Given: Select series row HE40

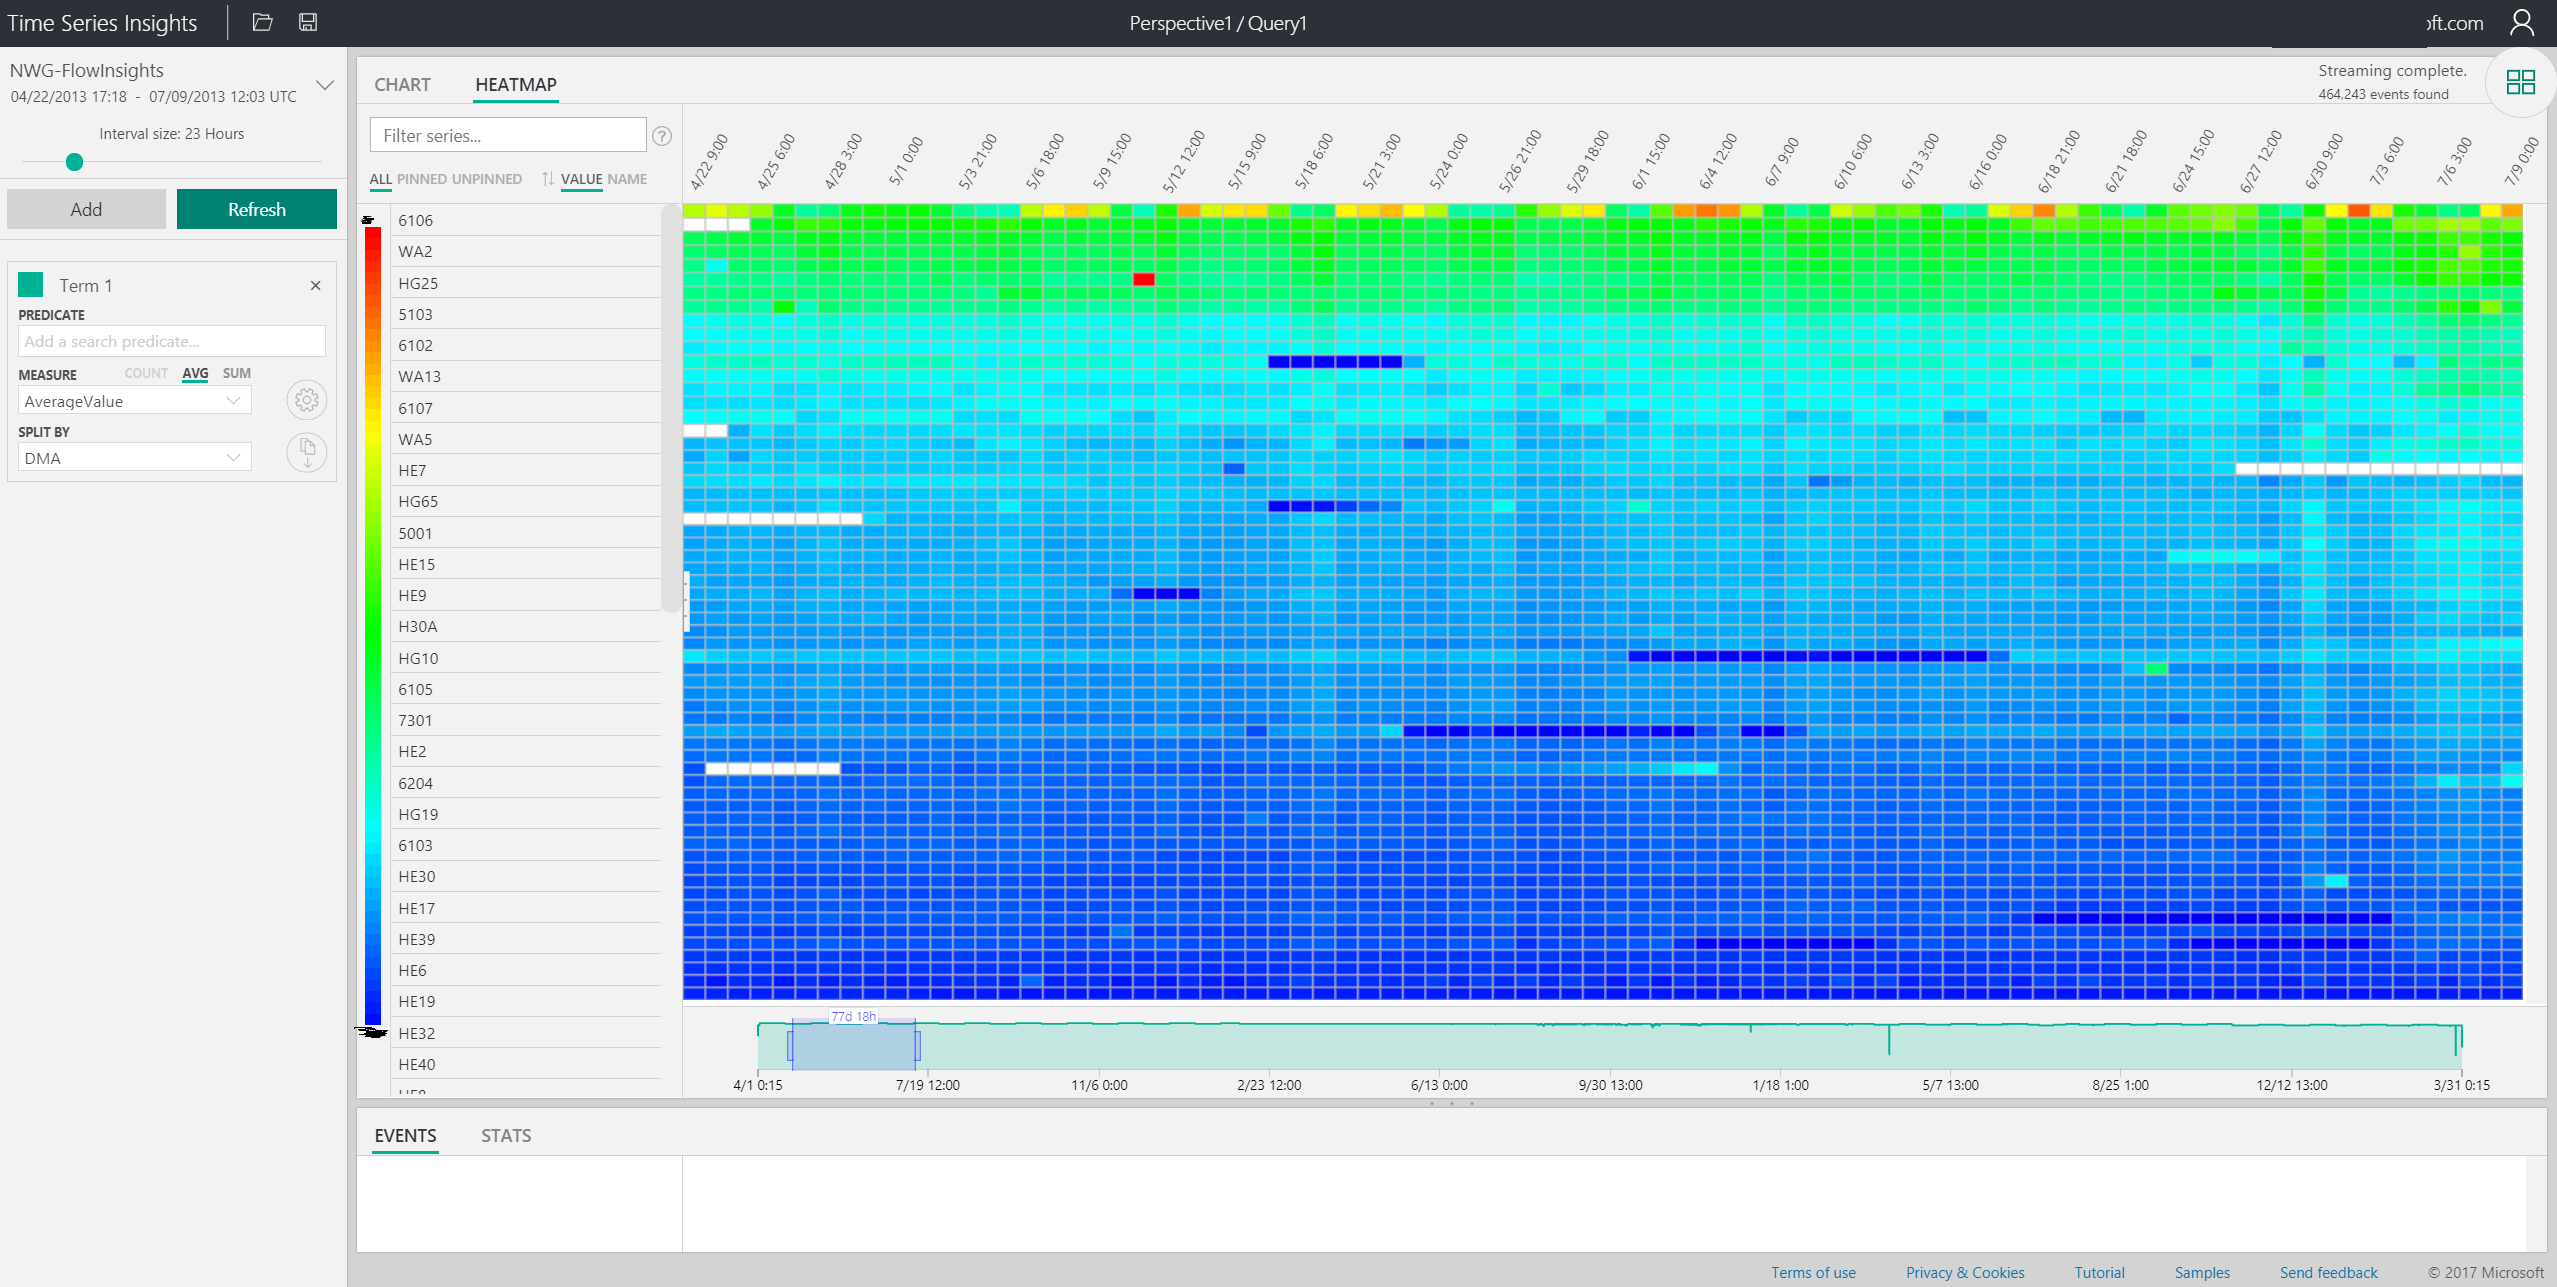Looking at the screenshot, I should click(x=525, y=1064).
